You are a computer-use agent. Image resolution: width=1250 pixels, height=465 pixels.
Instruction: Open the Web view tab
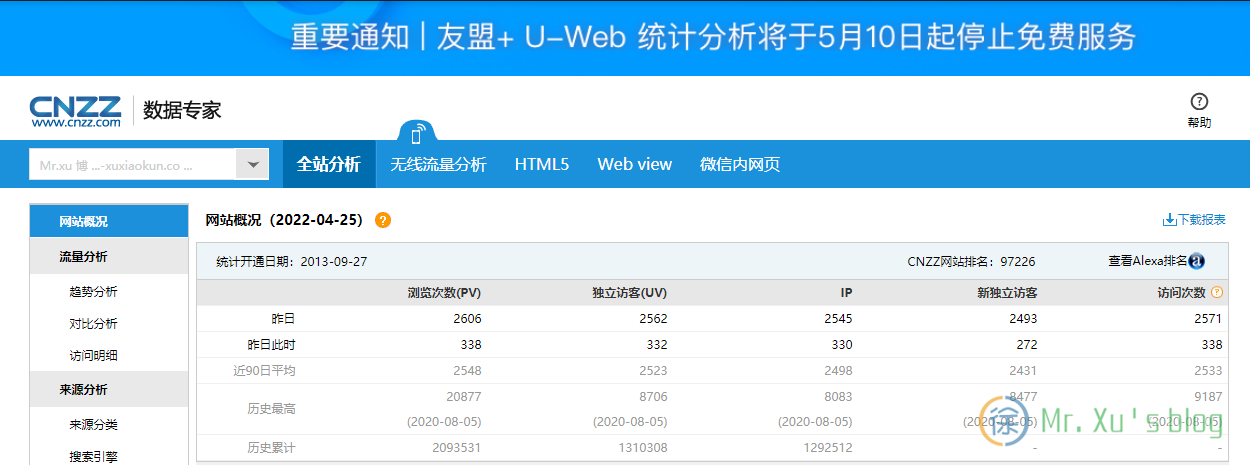(635, 164)
